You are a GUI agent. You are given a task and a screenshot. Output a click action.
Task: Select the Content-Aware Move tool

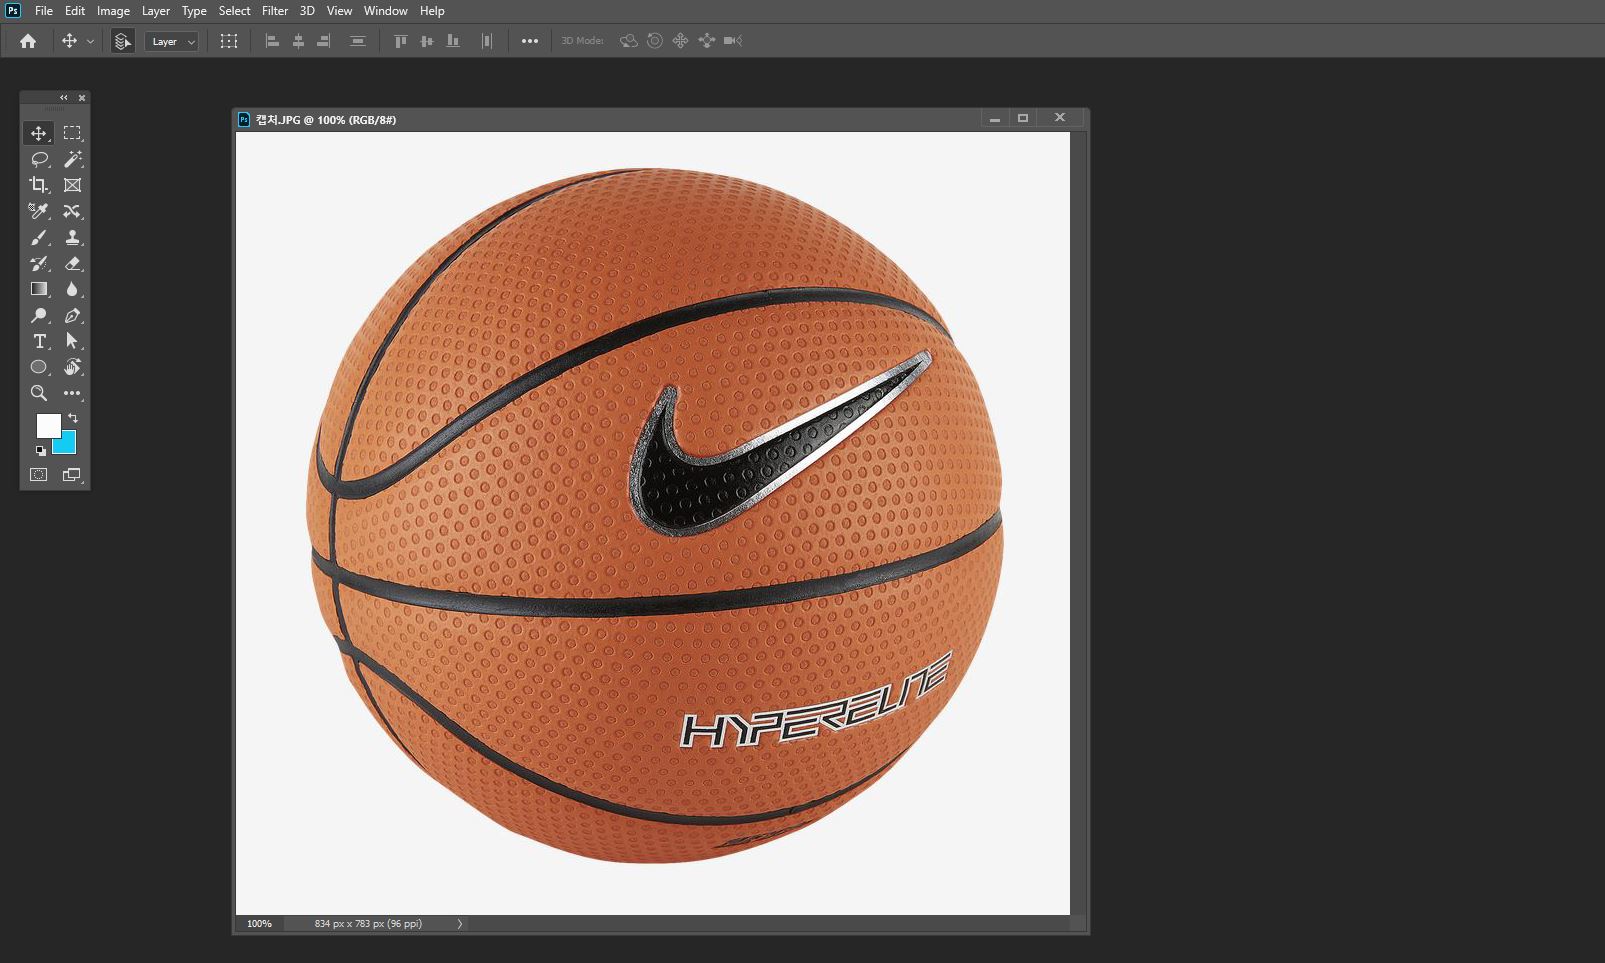[72, 211]
